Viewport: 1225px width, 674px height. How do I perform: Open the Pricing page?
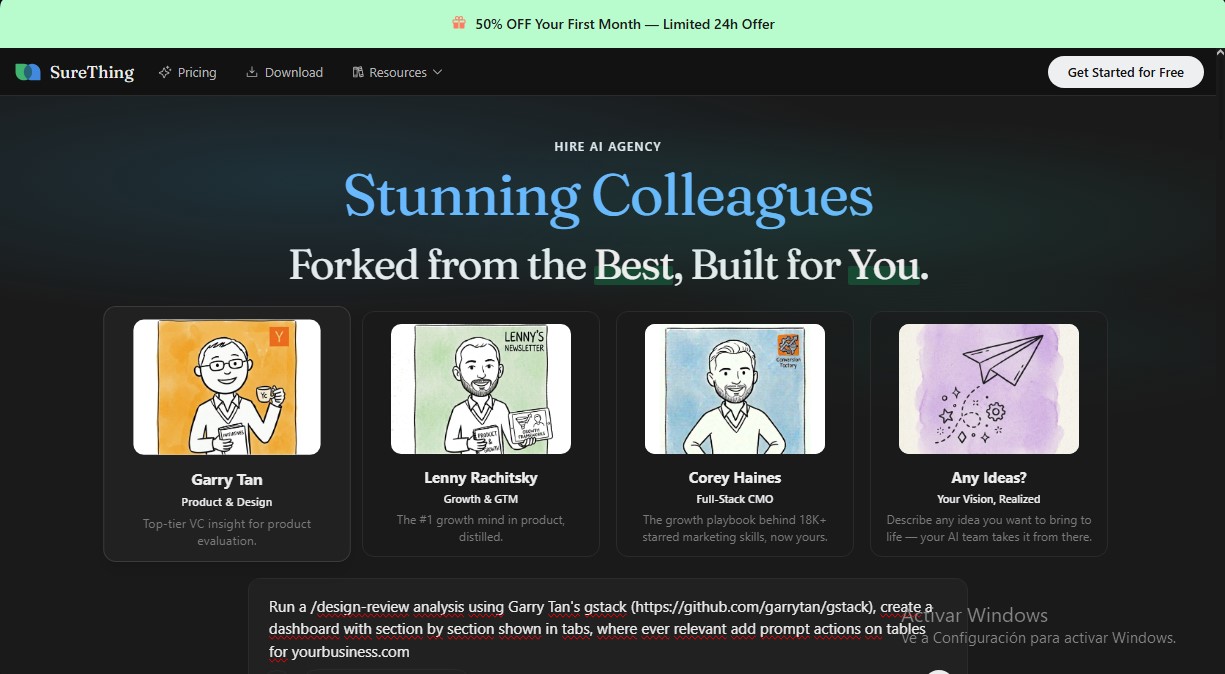coord(187,72)
